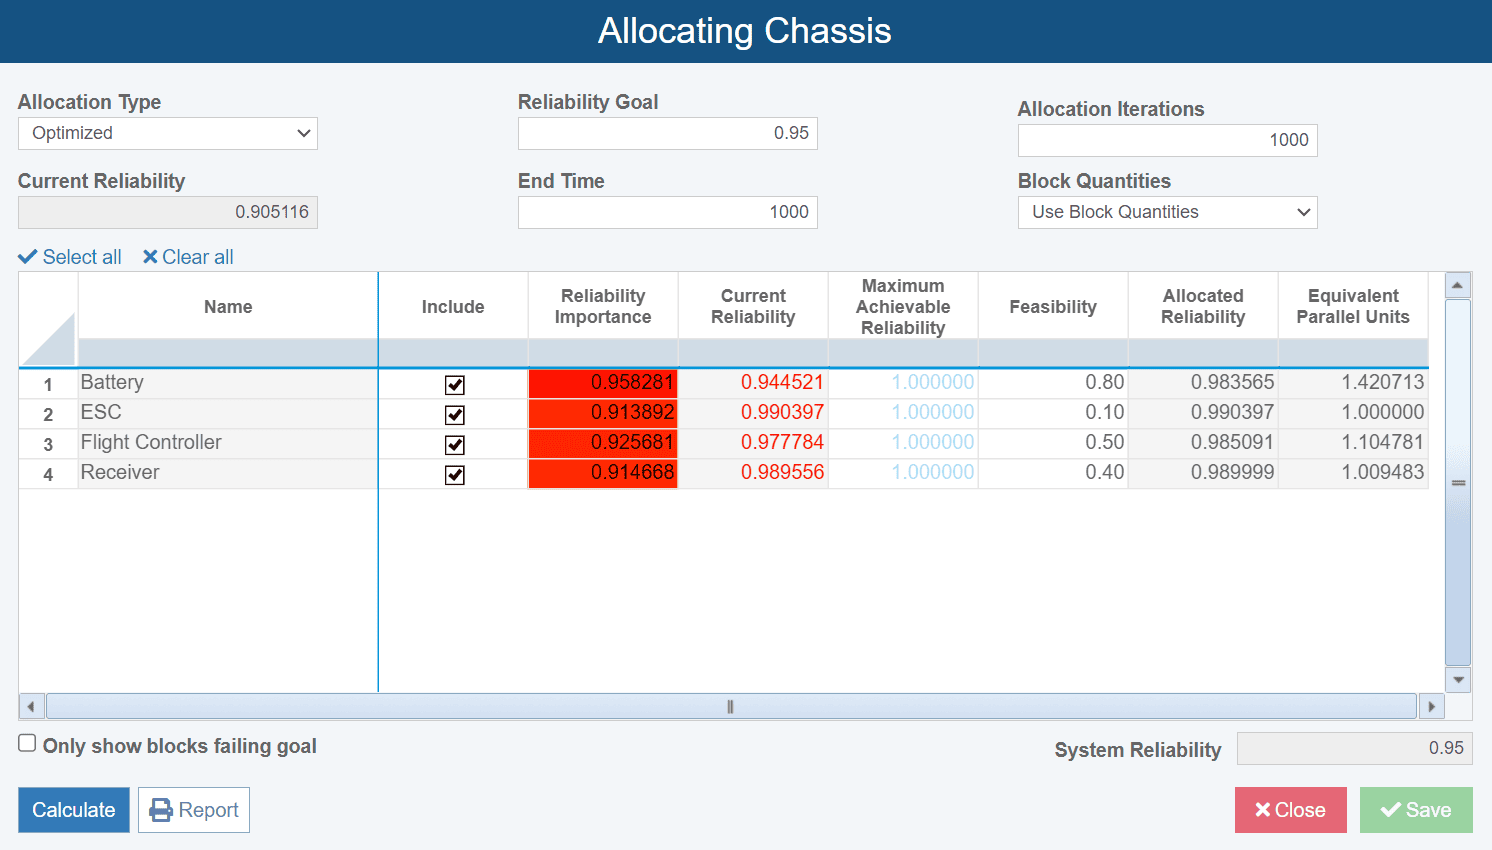Sort by the Reliability Importance column header
Screen dimensions: 1492x850
603,306
